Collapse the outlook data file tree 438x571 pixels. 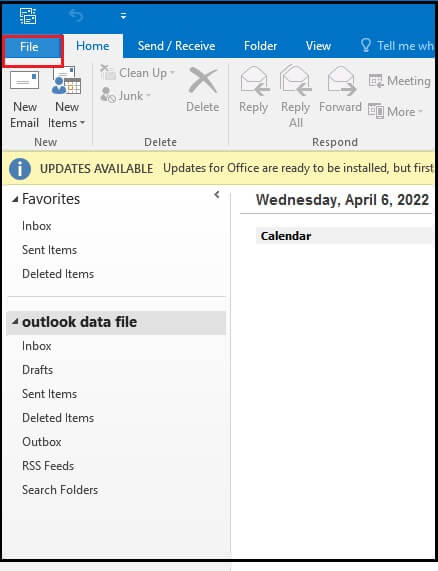15,322
